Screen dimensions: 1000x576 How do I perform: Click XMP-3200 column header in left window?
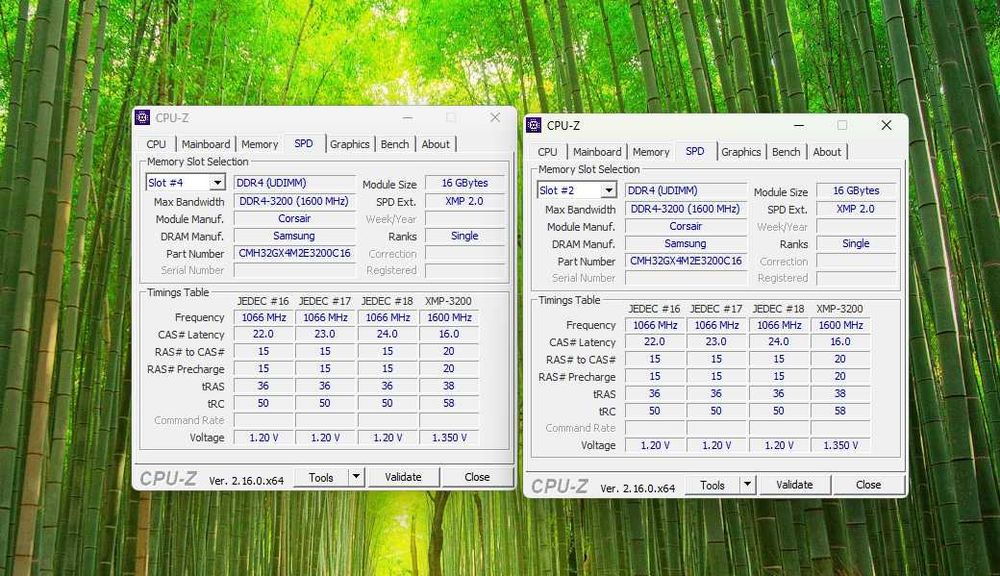[448, 300]
